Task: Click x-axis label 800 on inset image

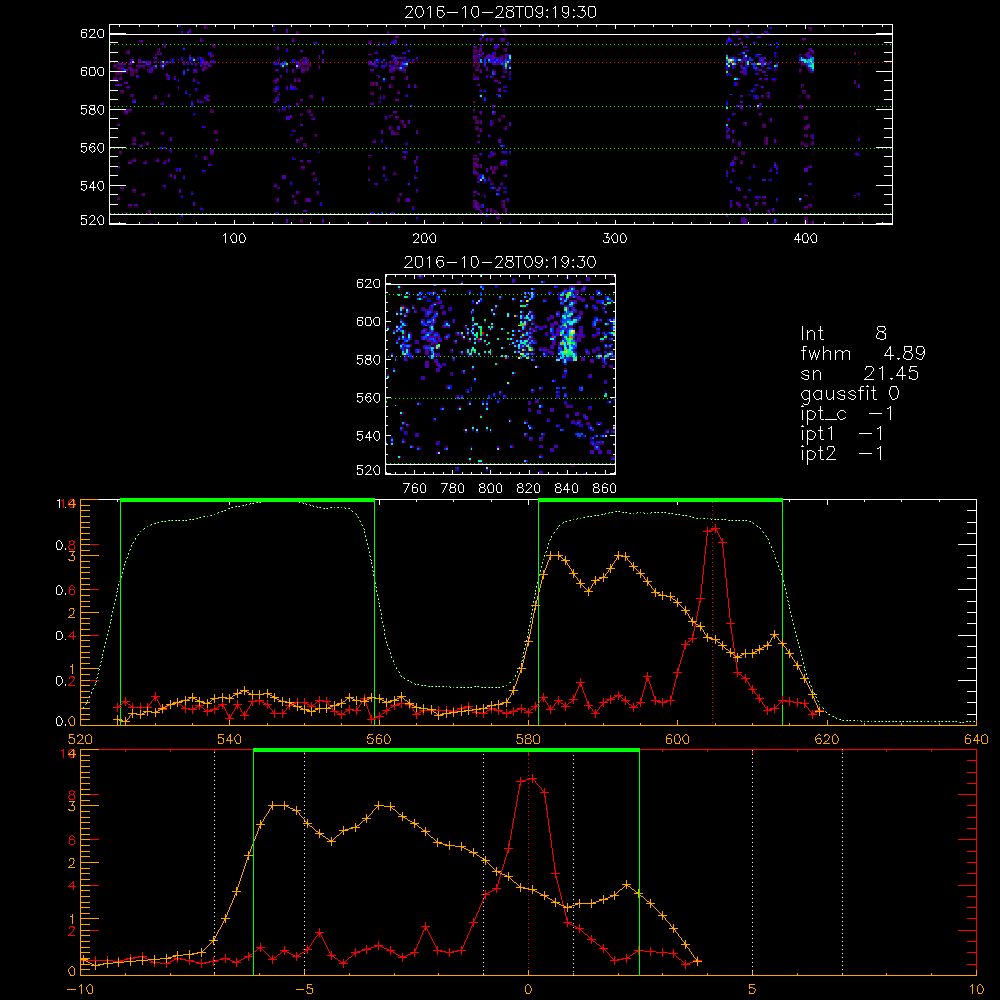Action: [490, 489]
